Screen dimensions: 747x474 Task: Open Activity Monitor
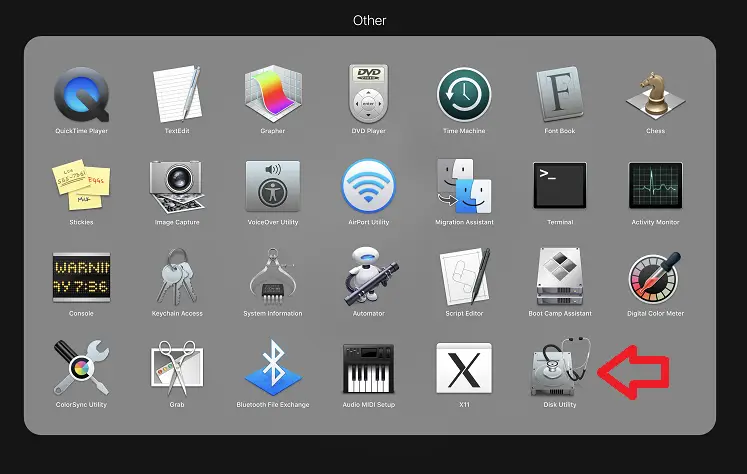pyautogui.click(x=656, y=185)
